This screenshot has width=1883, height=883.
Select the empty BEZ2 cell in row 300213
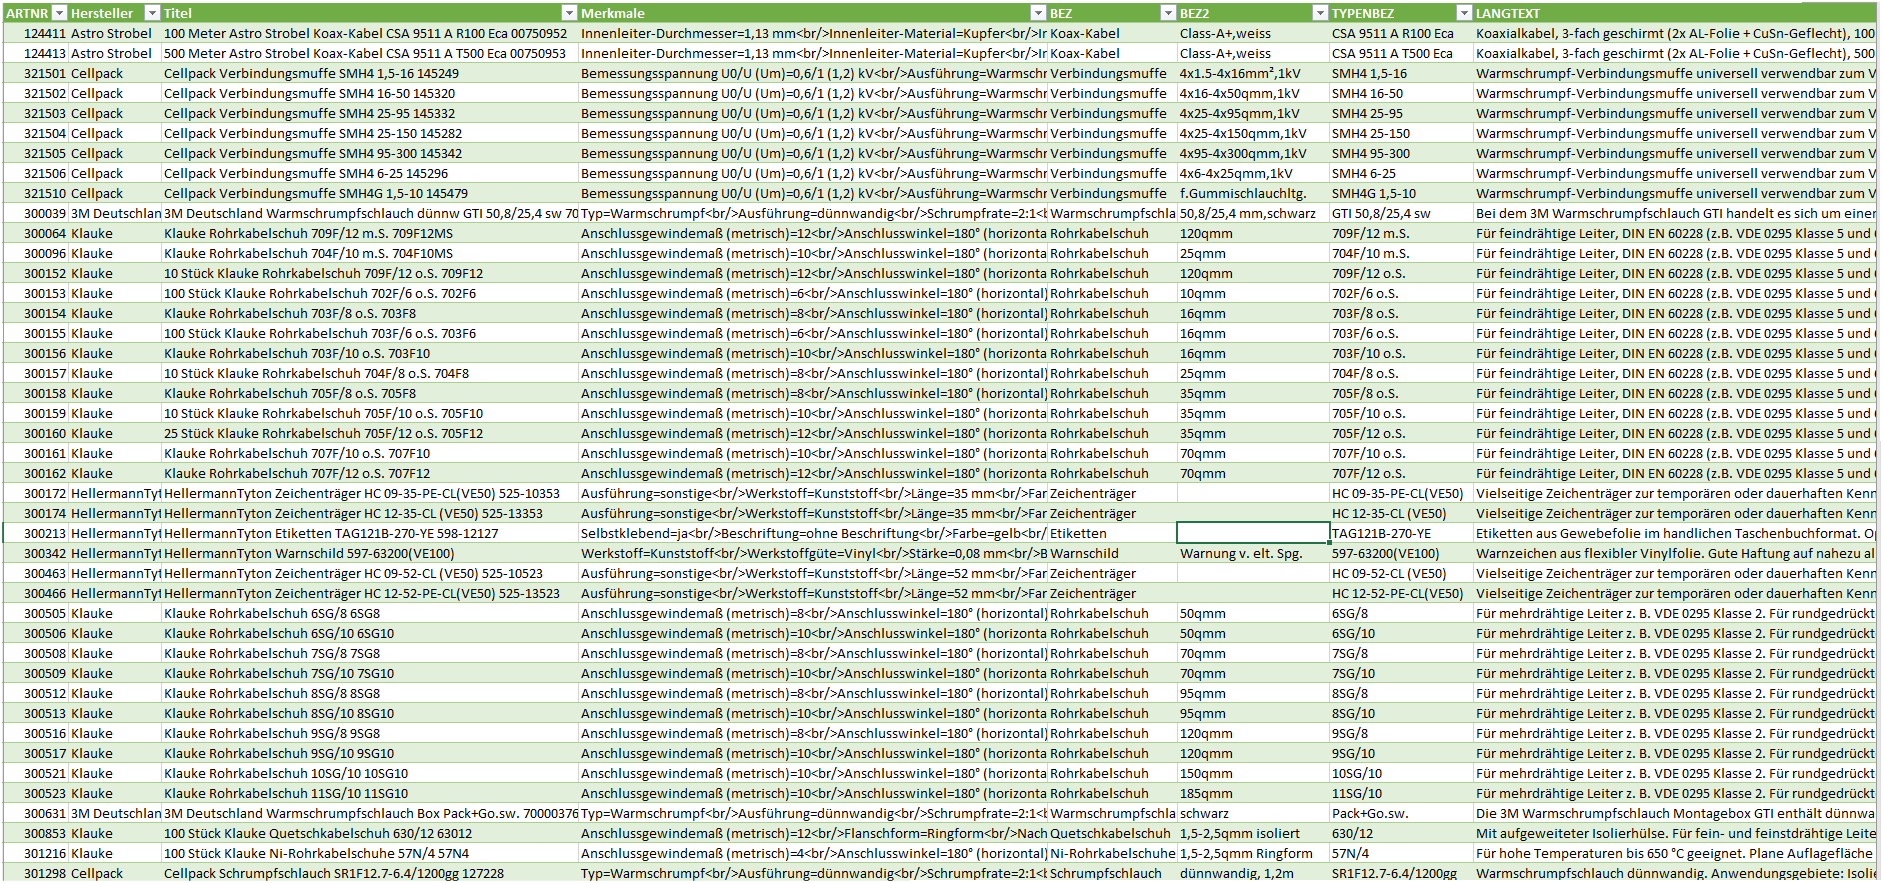tap(1253, 533)
